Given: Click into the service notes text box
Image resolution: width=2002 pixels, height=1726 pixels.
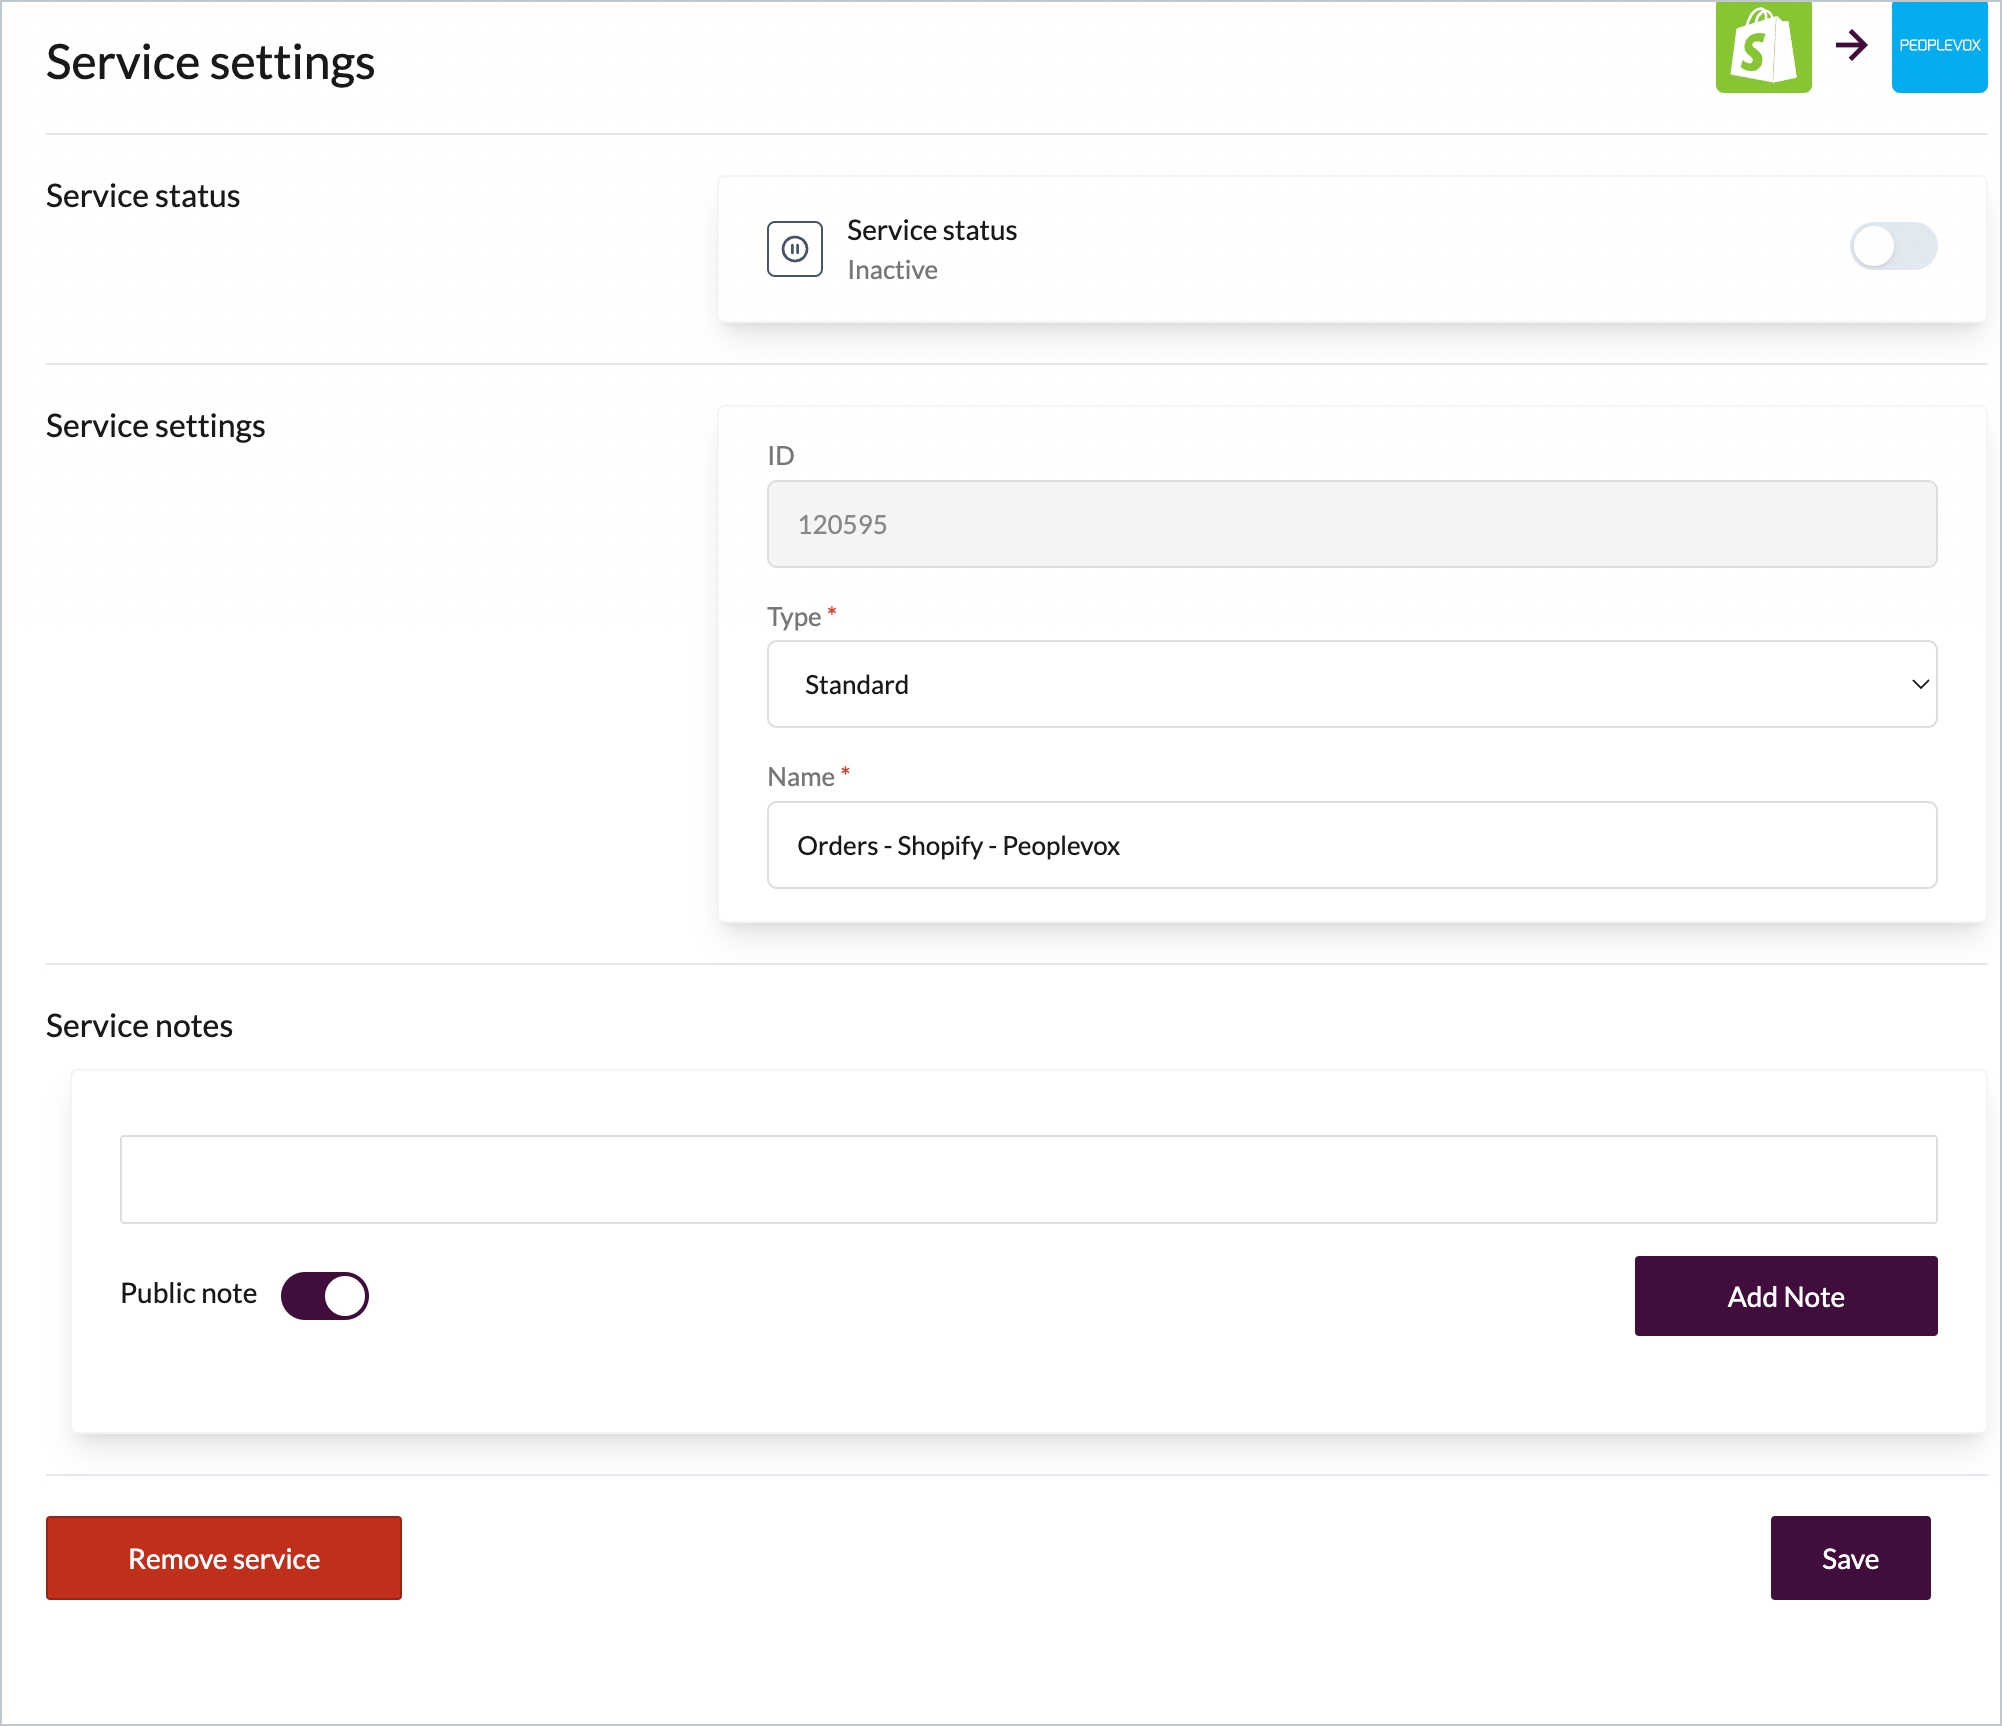Looking at the screenshot, I should pos(1028,1180).
